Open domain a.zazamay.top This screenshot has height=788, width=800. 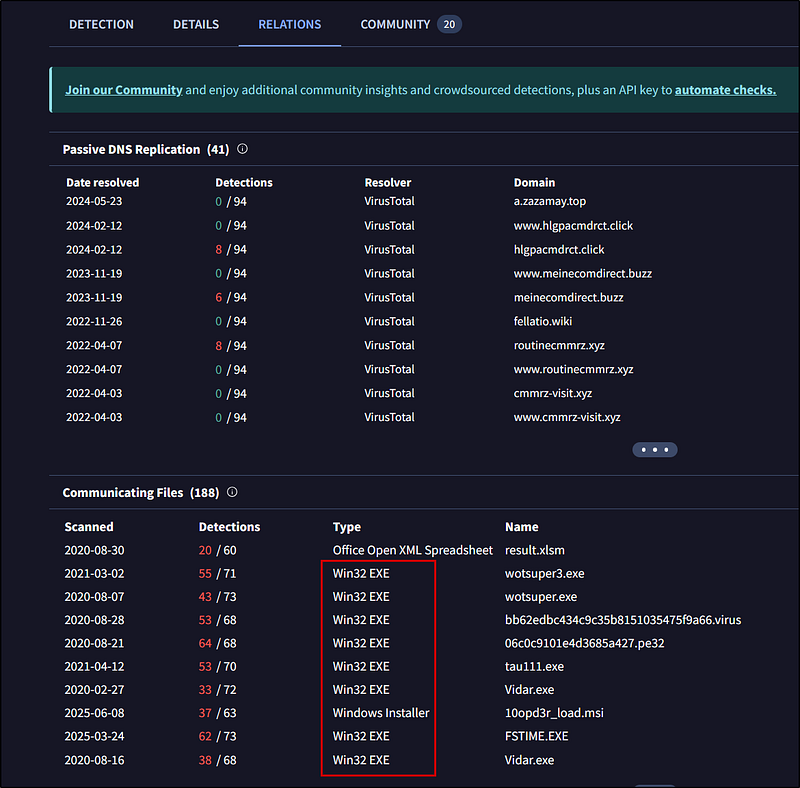click(549, 201)
